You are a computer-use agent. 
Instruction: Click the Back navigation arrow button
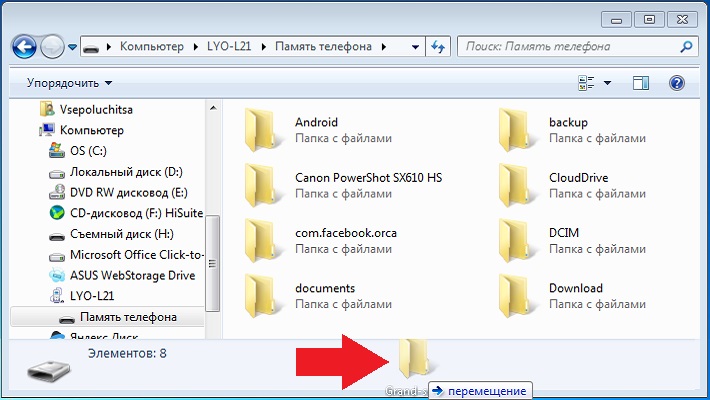[x=24, y=46]
